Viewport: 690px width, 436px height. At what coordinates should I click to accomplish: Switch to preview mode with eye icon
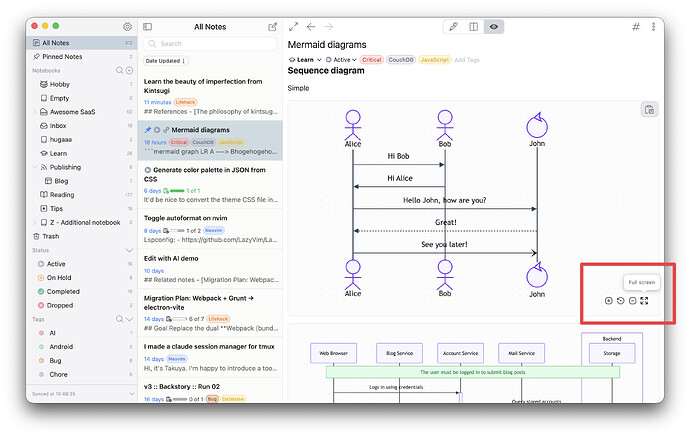(494, 27)
